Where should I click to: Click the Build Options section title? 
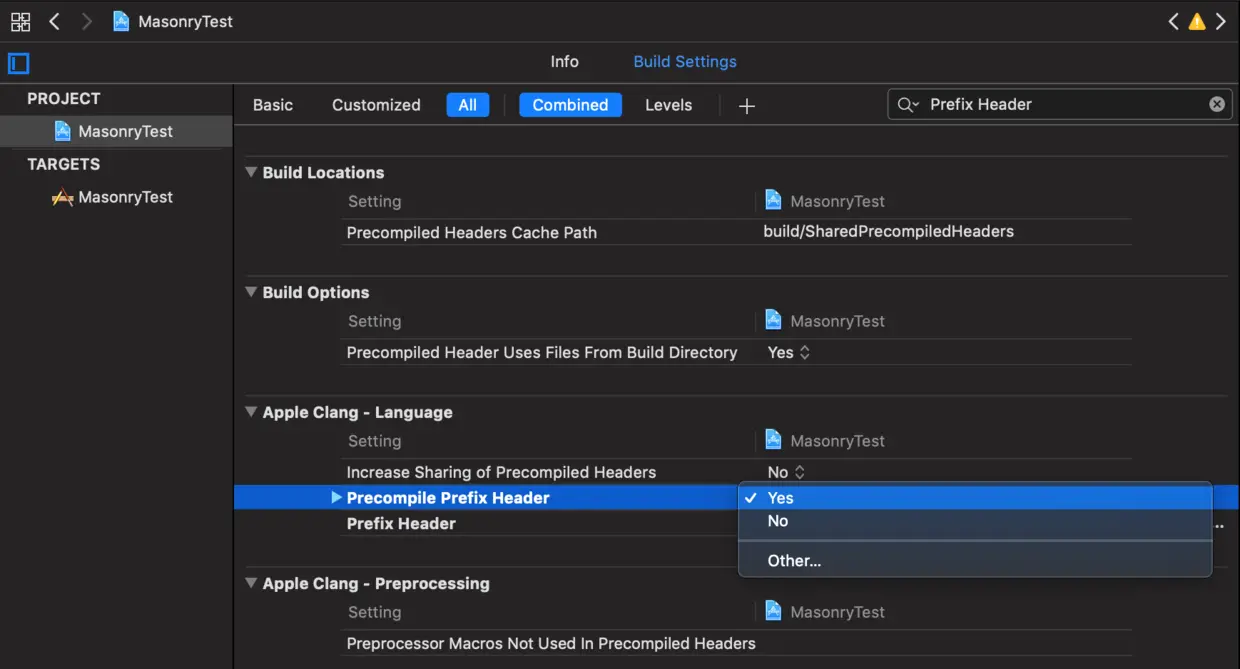click(316, 292)
